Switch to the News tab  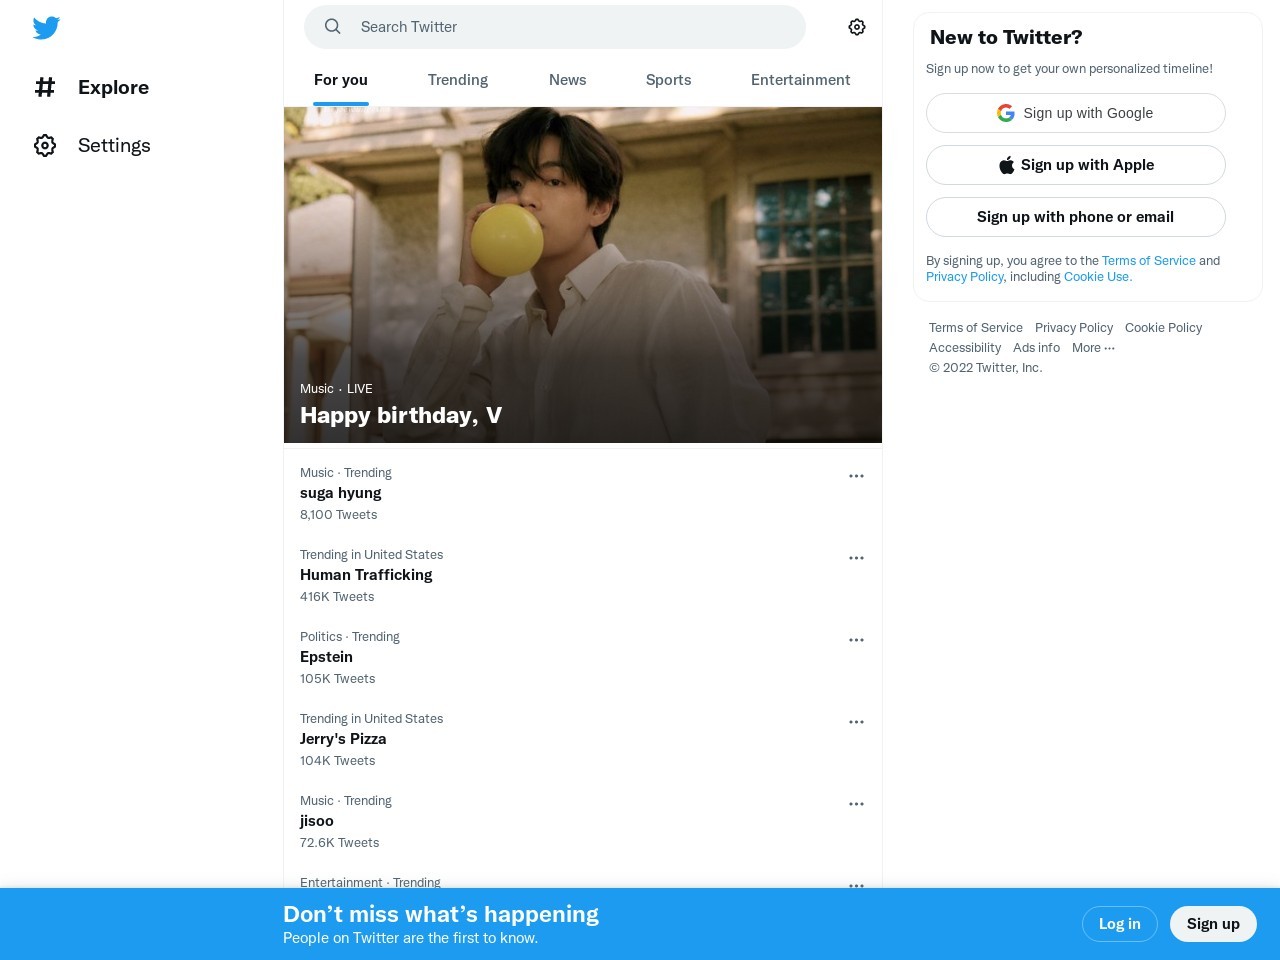click(x=568, y=80)
